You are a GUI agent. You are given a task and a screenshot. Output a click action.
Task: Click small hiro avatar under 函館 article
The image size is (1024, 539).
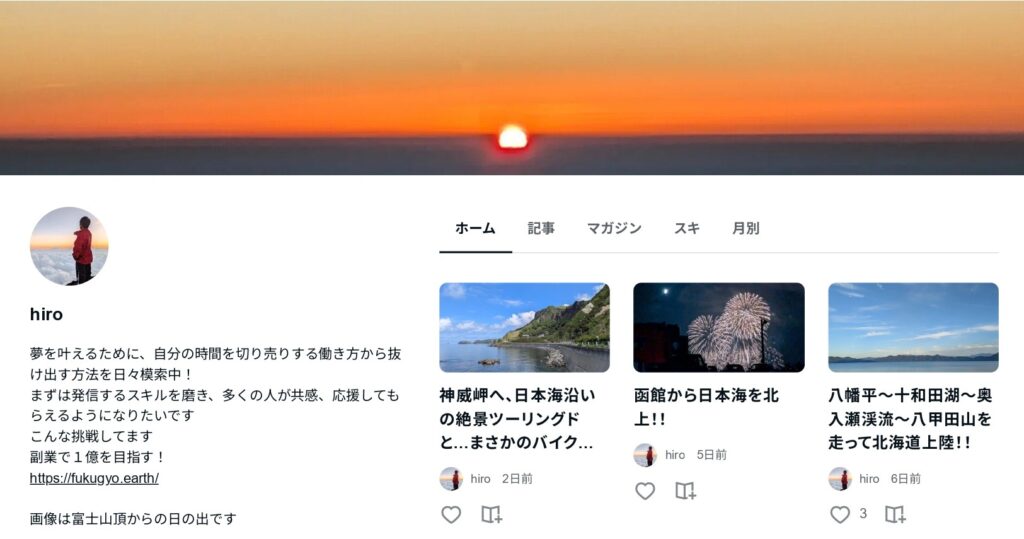[x=645, y=455]
